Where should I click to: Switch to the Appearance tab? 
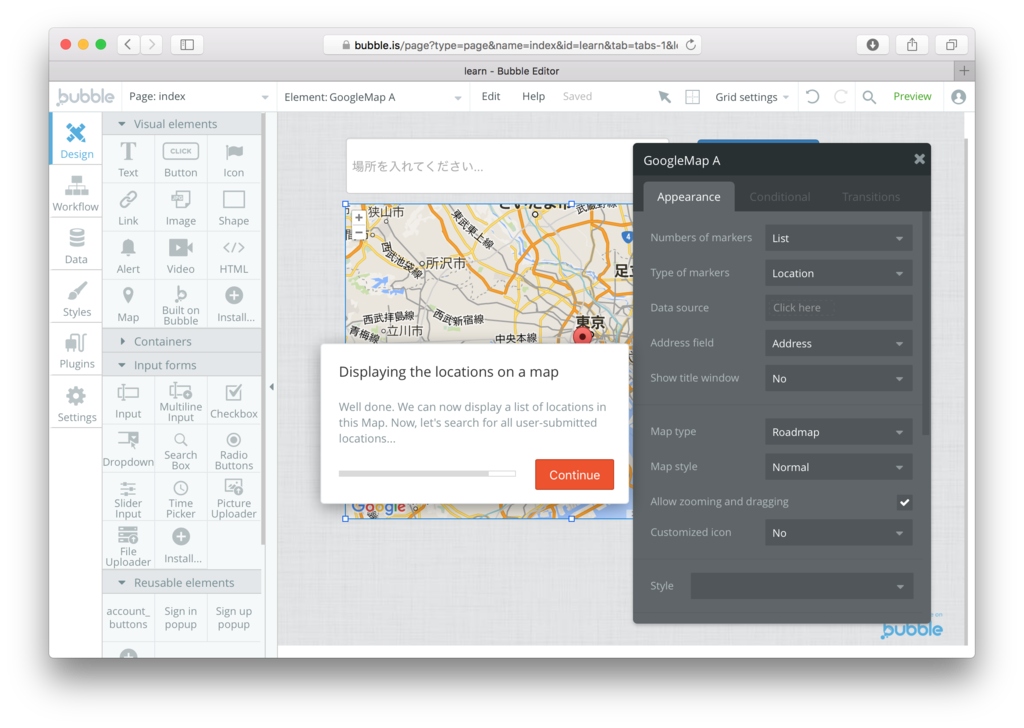[x=688, y=197]
